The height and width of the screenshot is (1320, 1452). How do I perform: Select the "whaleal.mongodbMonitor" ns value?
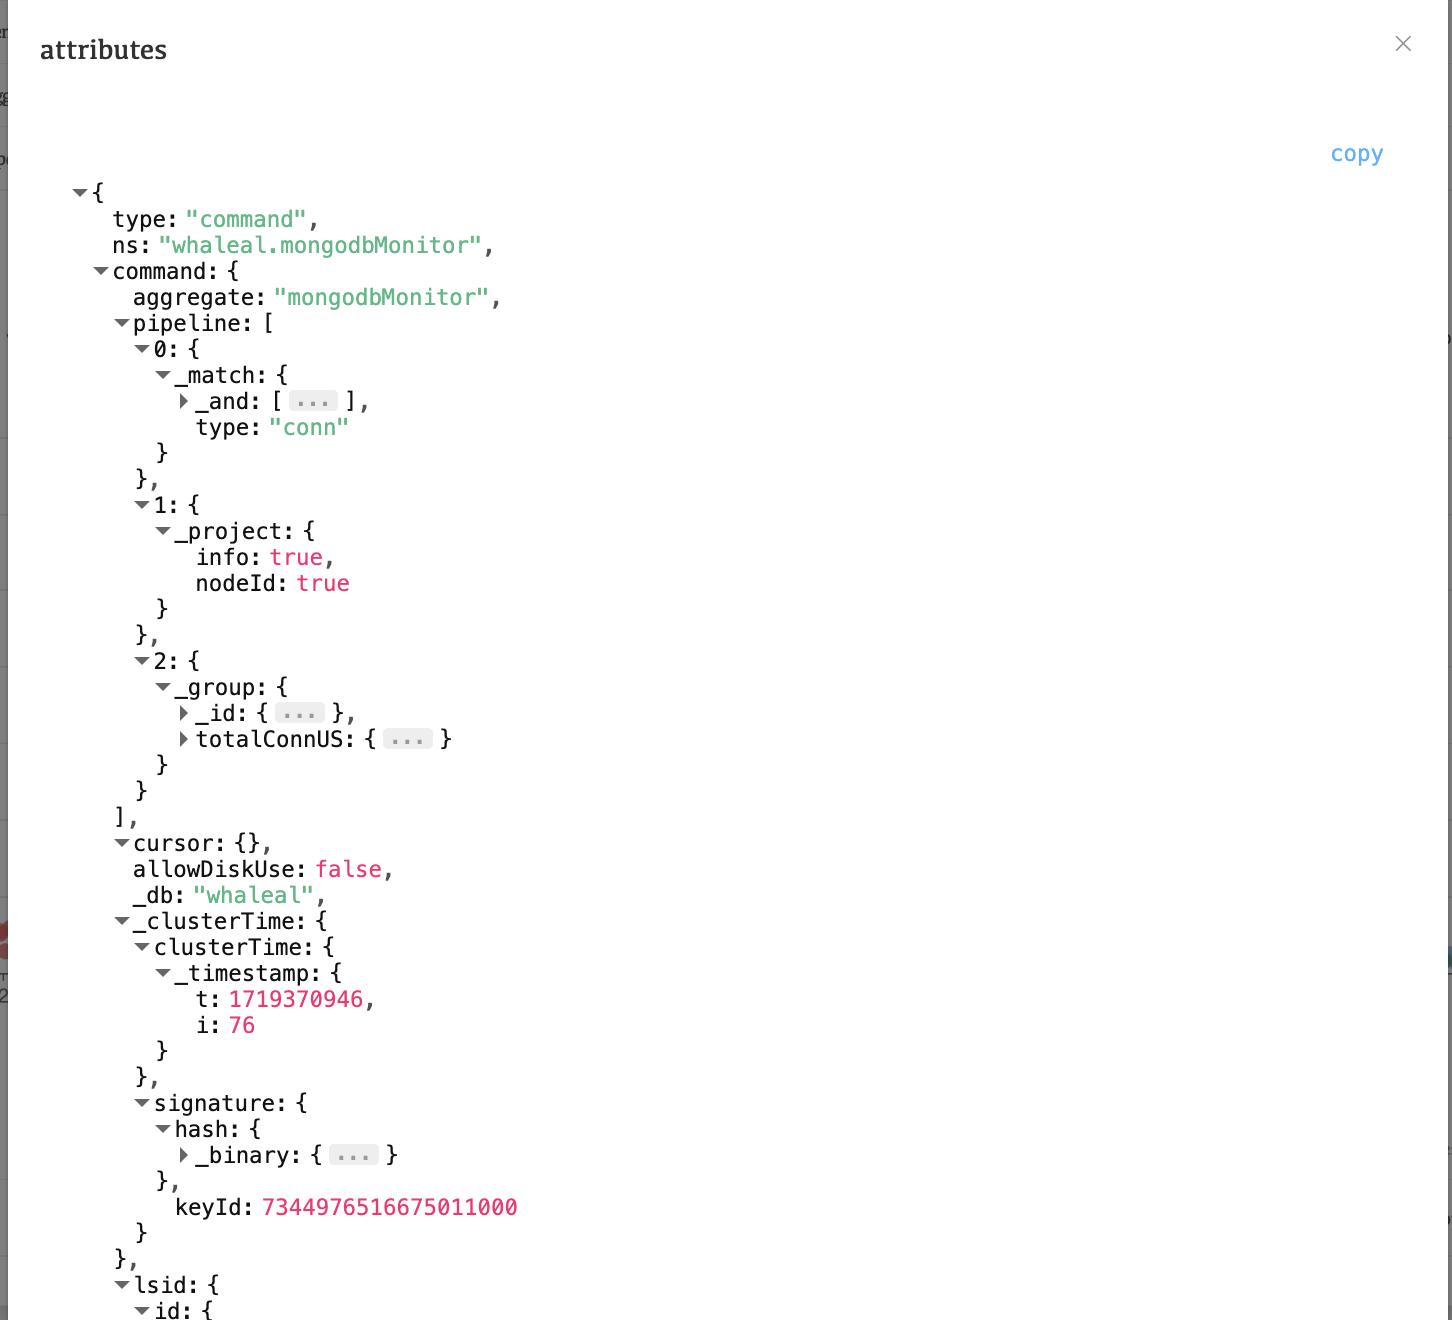click(320, 245)
